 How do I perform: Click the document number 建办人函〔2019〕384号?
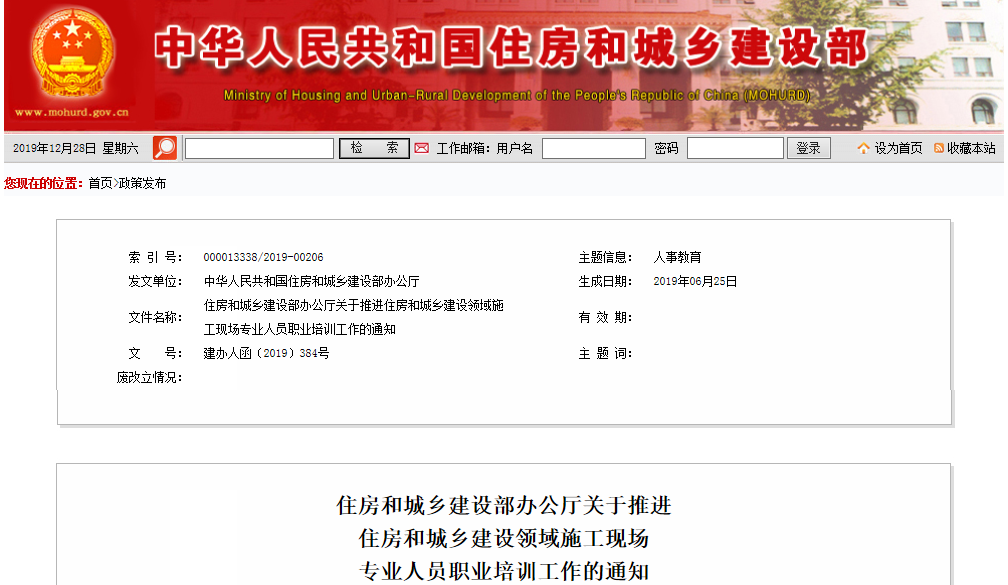(266, 353)
